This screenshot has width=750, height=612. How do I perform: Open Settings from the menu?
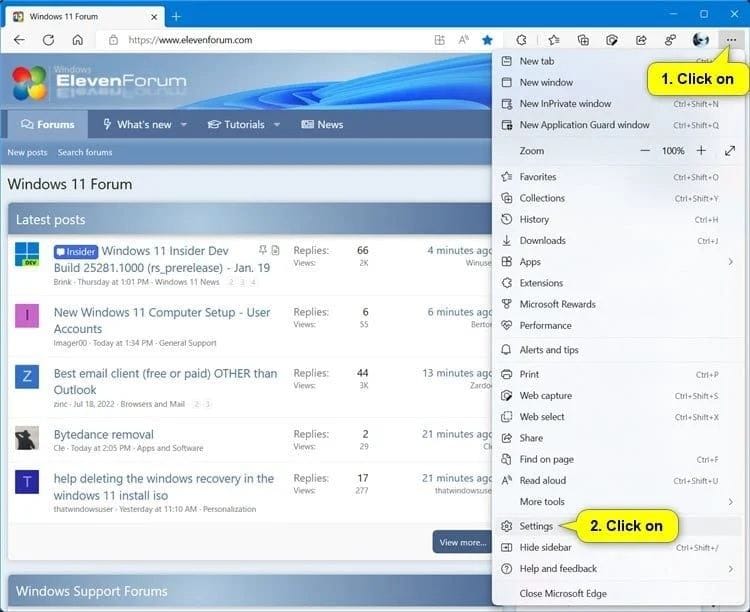(618, 526)
